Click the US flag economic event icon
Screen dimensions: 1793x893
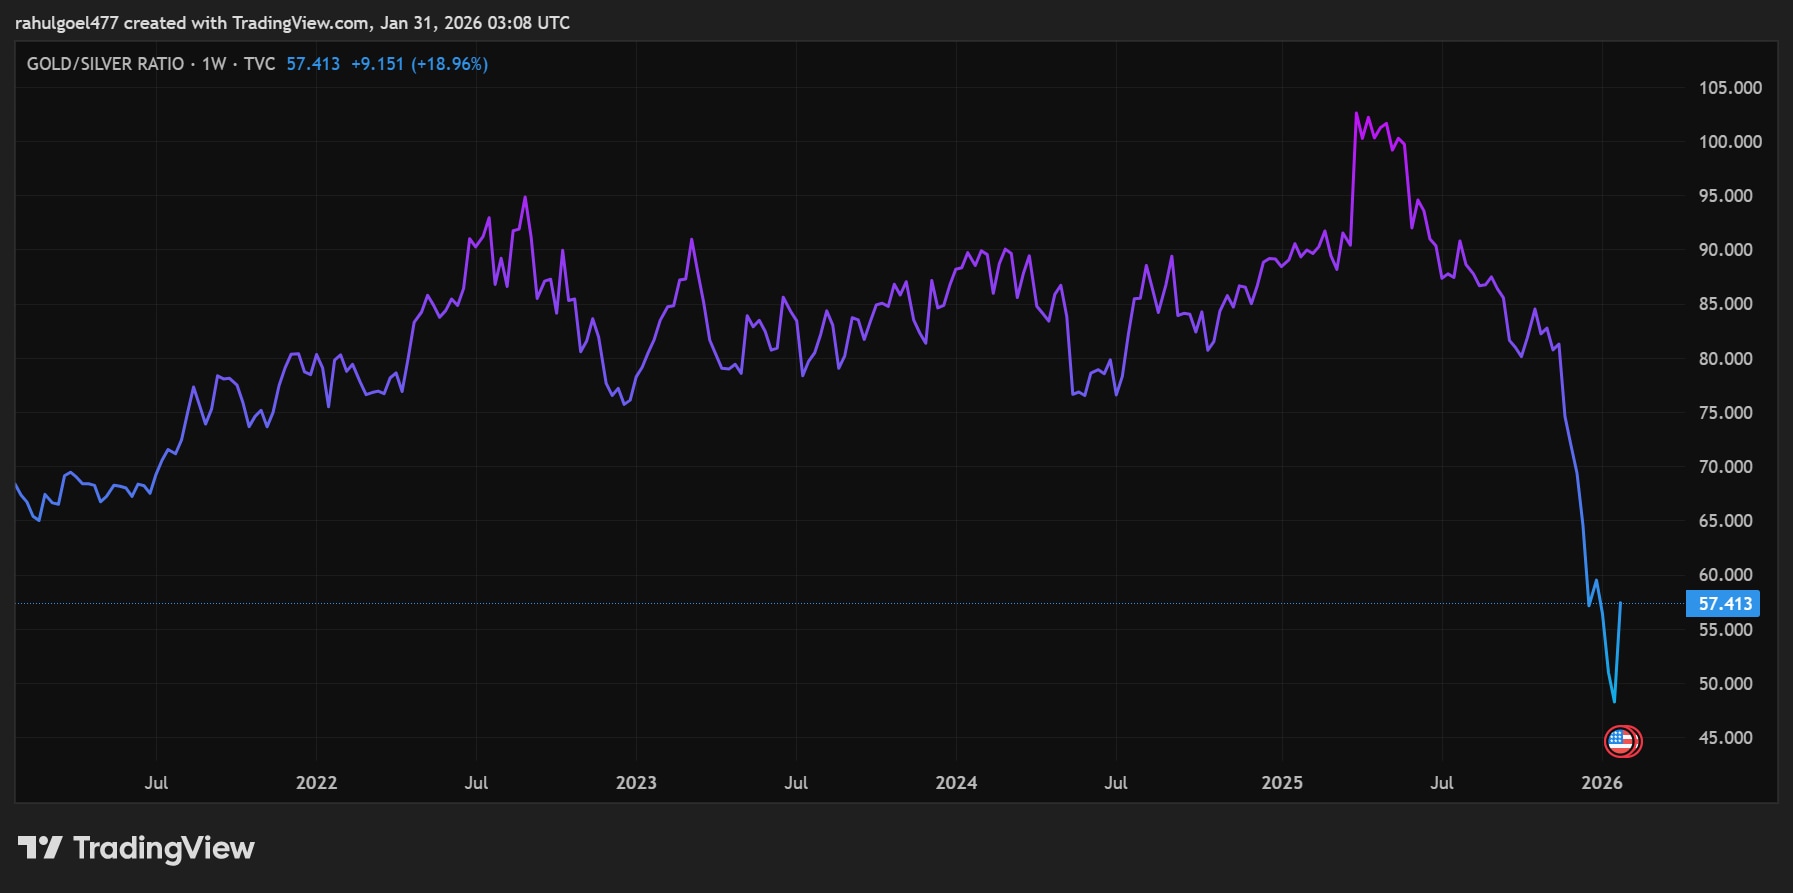tap(1621, 741)
